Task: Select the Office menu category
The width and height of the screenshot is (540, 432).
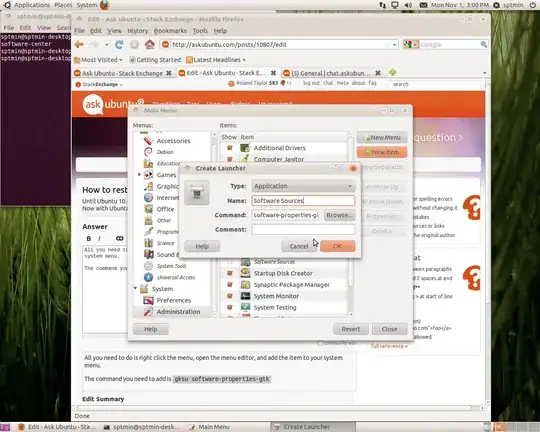Action: click(165, 209)
